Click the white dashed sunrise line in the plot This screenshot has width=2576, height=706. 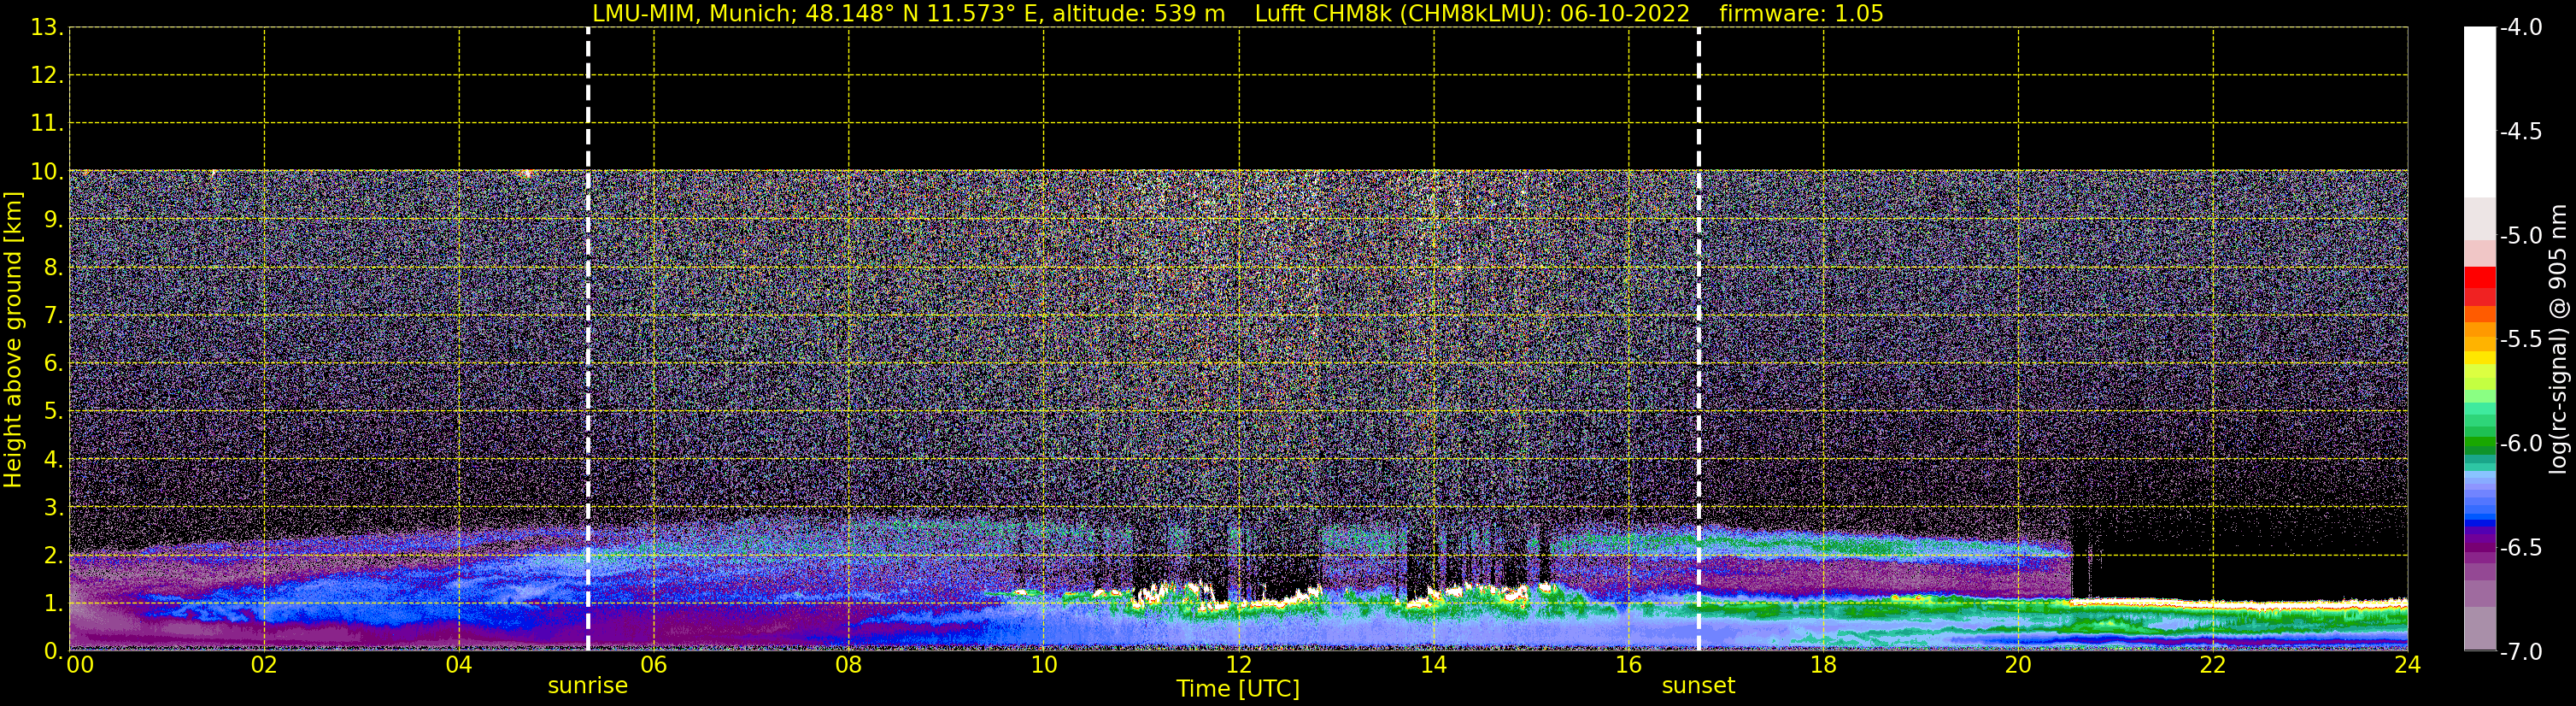pos(588,339)
